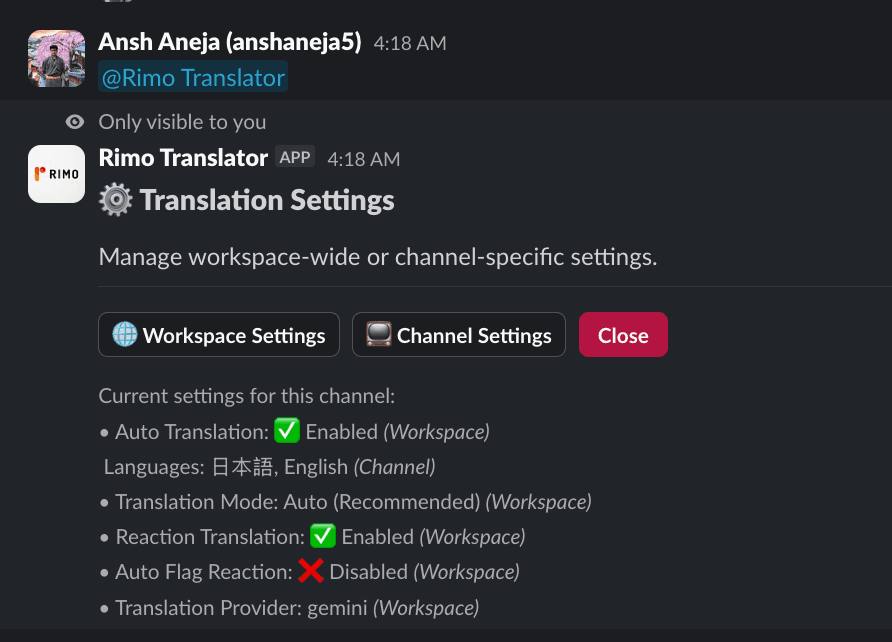Click the globe icon on Workspace Settings button
This screenshot has width=892, height=642.
[126, 334]
